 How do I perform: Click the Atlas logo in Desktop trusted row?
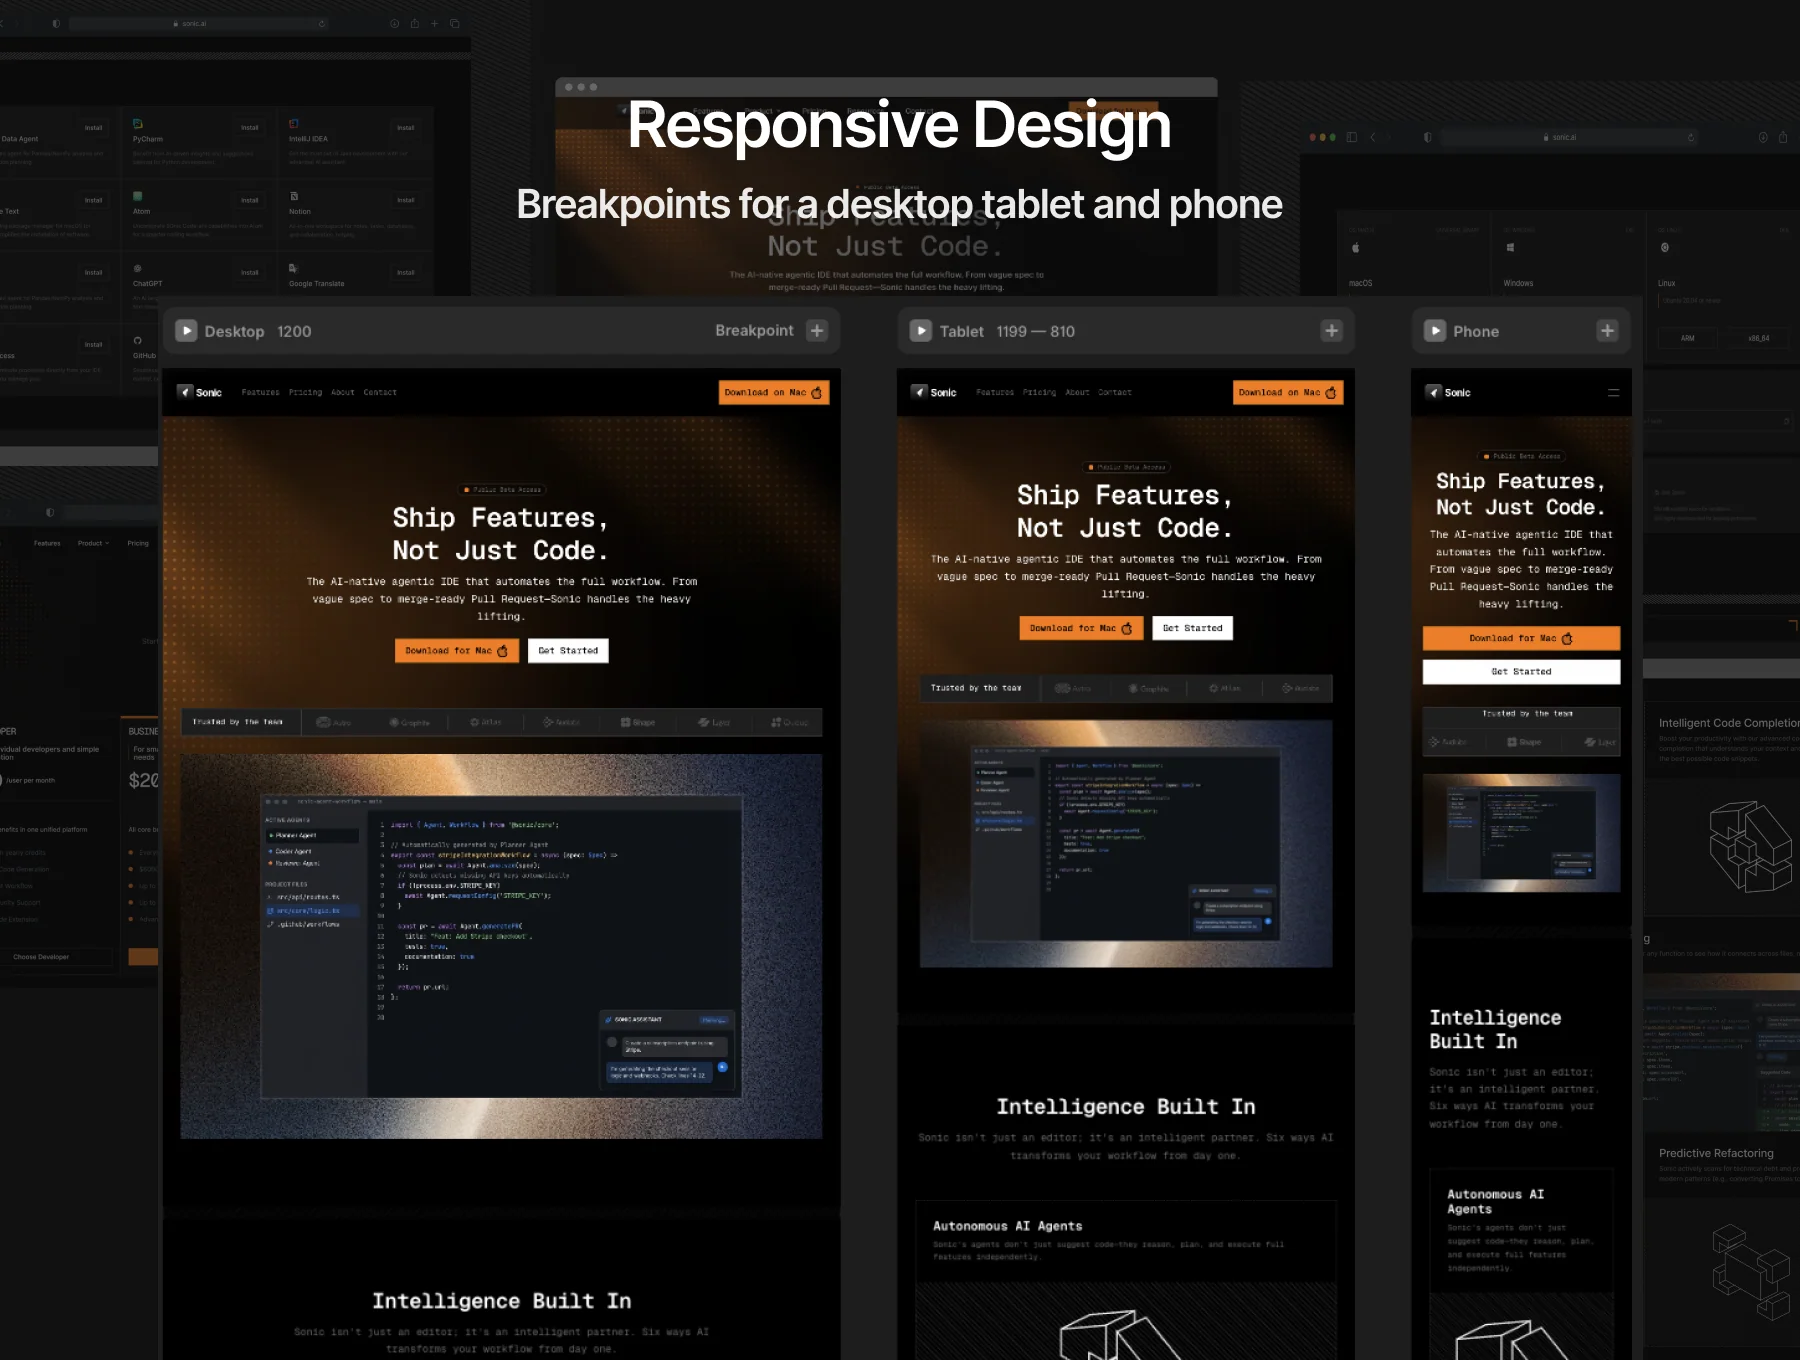[486, 722]
